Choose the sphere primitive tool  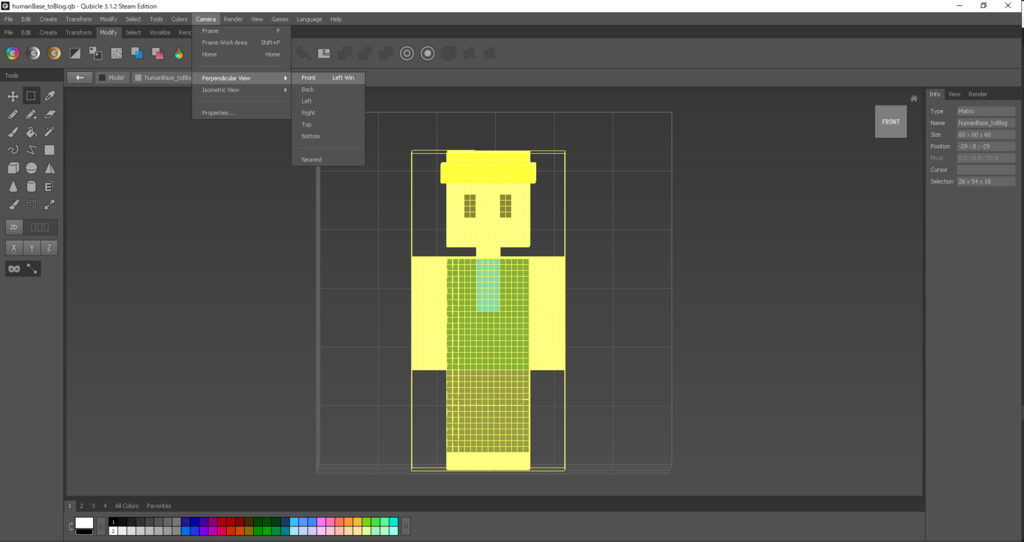[31, 168]
